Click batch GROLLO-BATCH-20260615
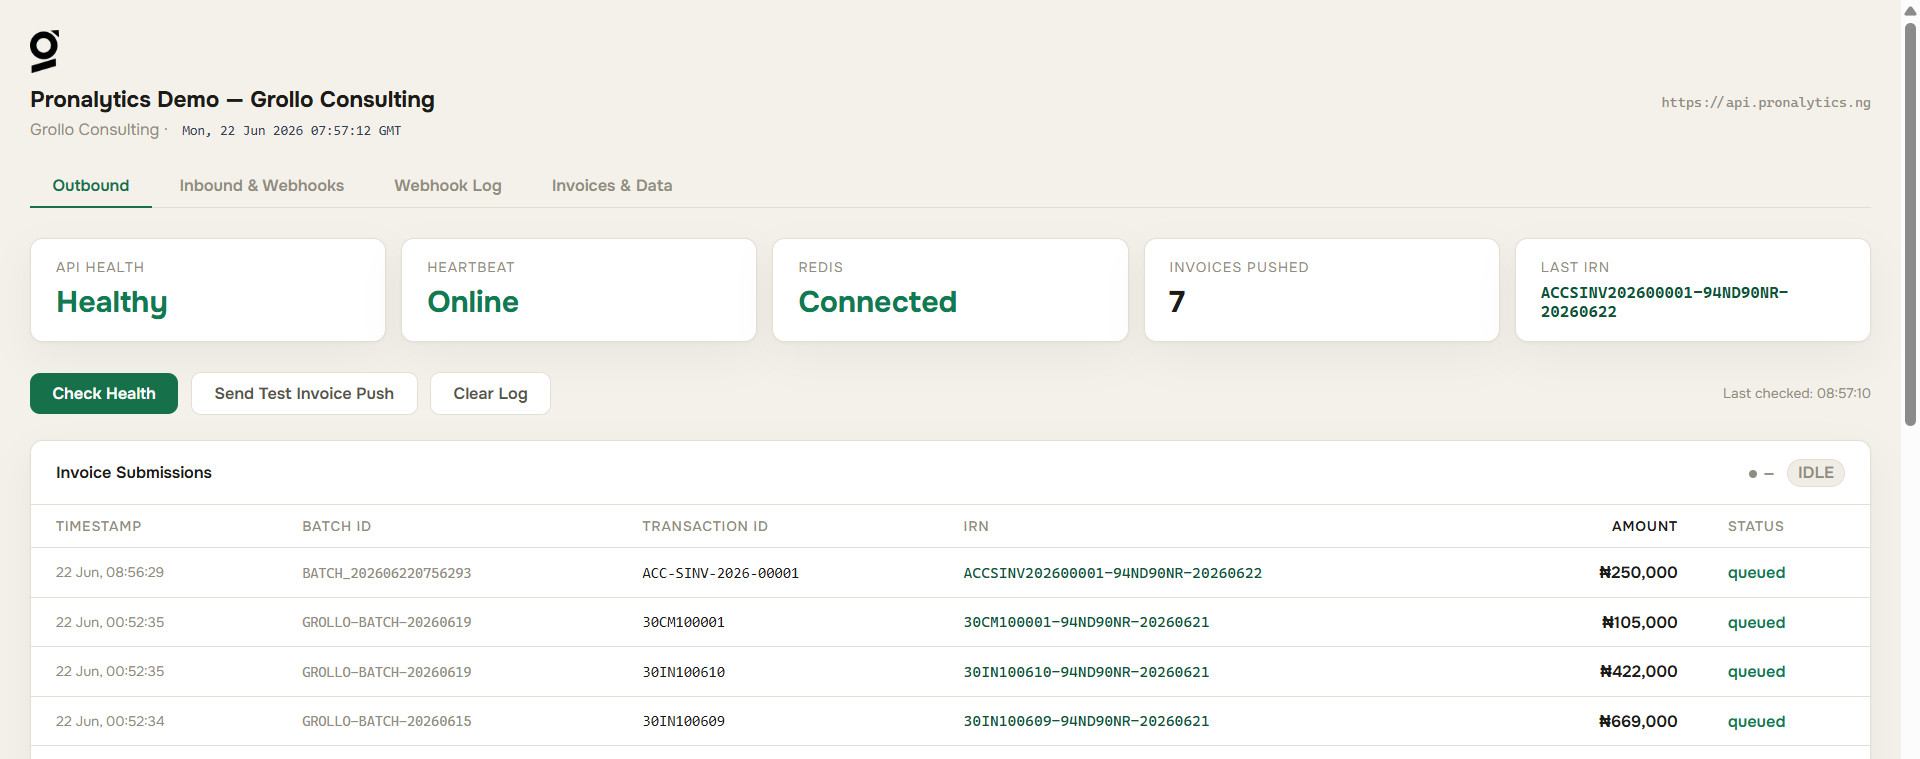 [387, 721]
